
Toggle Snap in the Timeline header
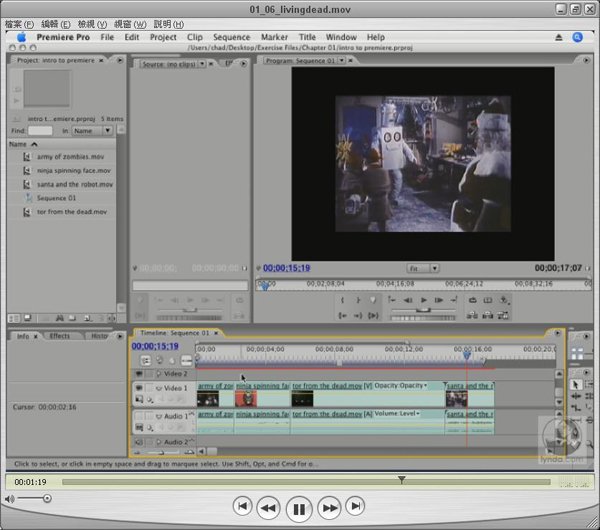[145, 360]
